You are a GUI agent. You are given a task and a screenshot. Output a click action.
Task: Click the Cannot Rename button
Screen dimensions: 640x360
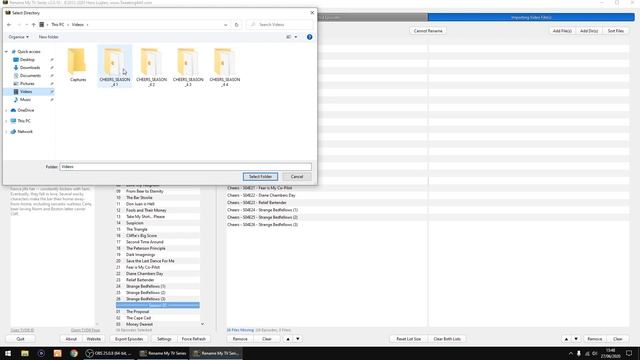(x=428, y=31)
